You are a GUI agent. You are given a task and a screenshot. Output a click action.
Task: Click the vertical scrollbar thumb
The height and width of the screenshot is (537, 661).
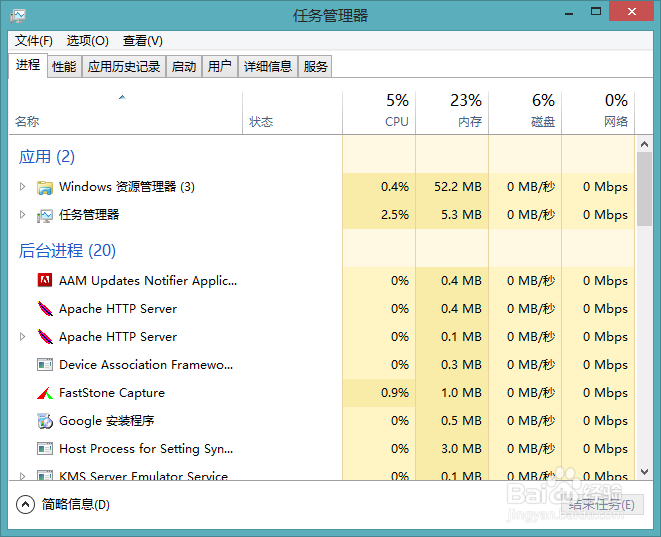pyautogui.click(x=644, y=189)
